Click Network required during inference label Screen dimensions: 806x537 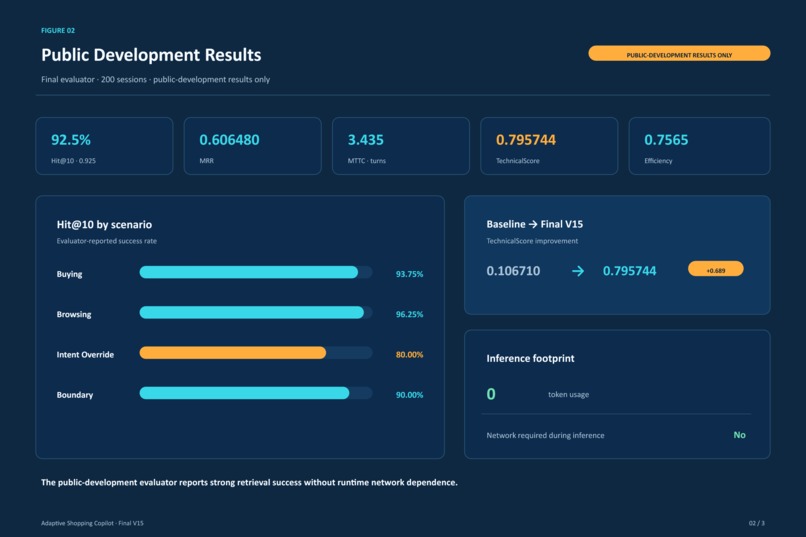click(x=545, y=435)
